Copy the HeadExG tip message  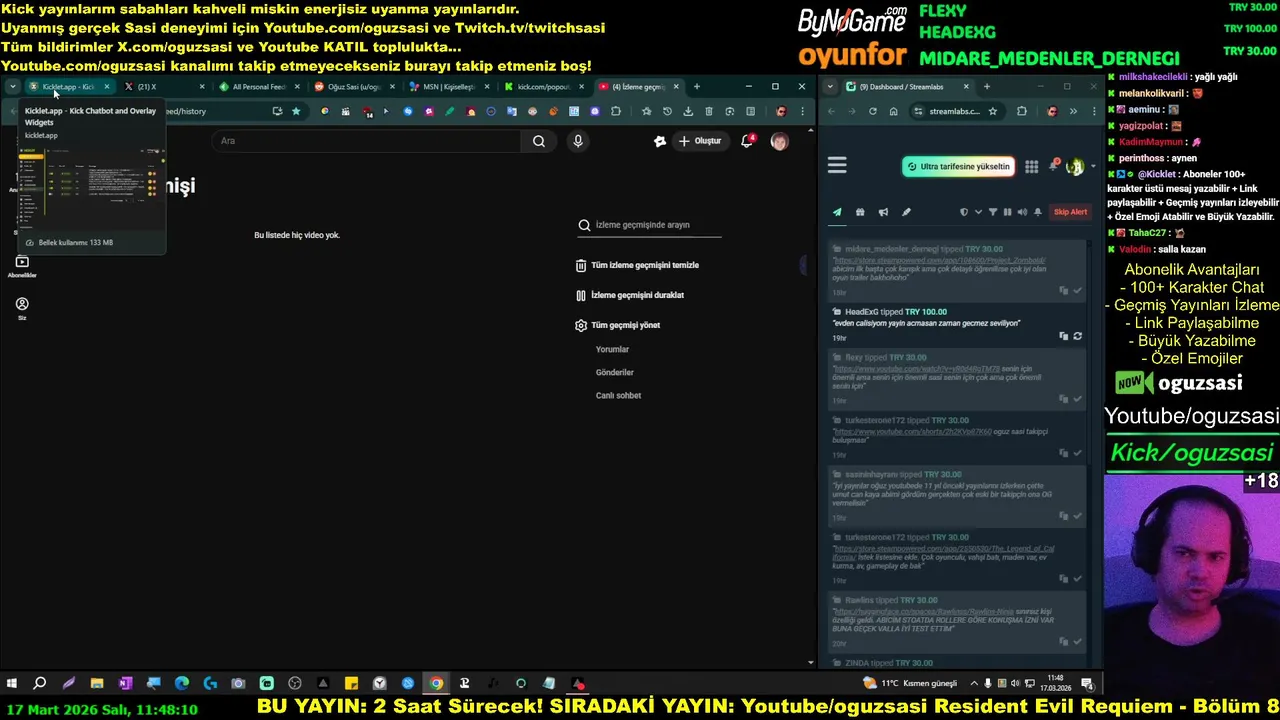coord(1063,336)
